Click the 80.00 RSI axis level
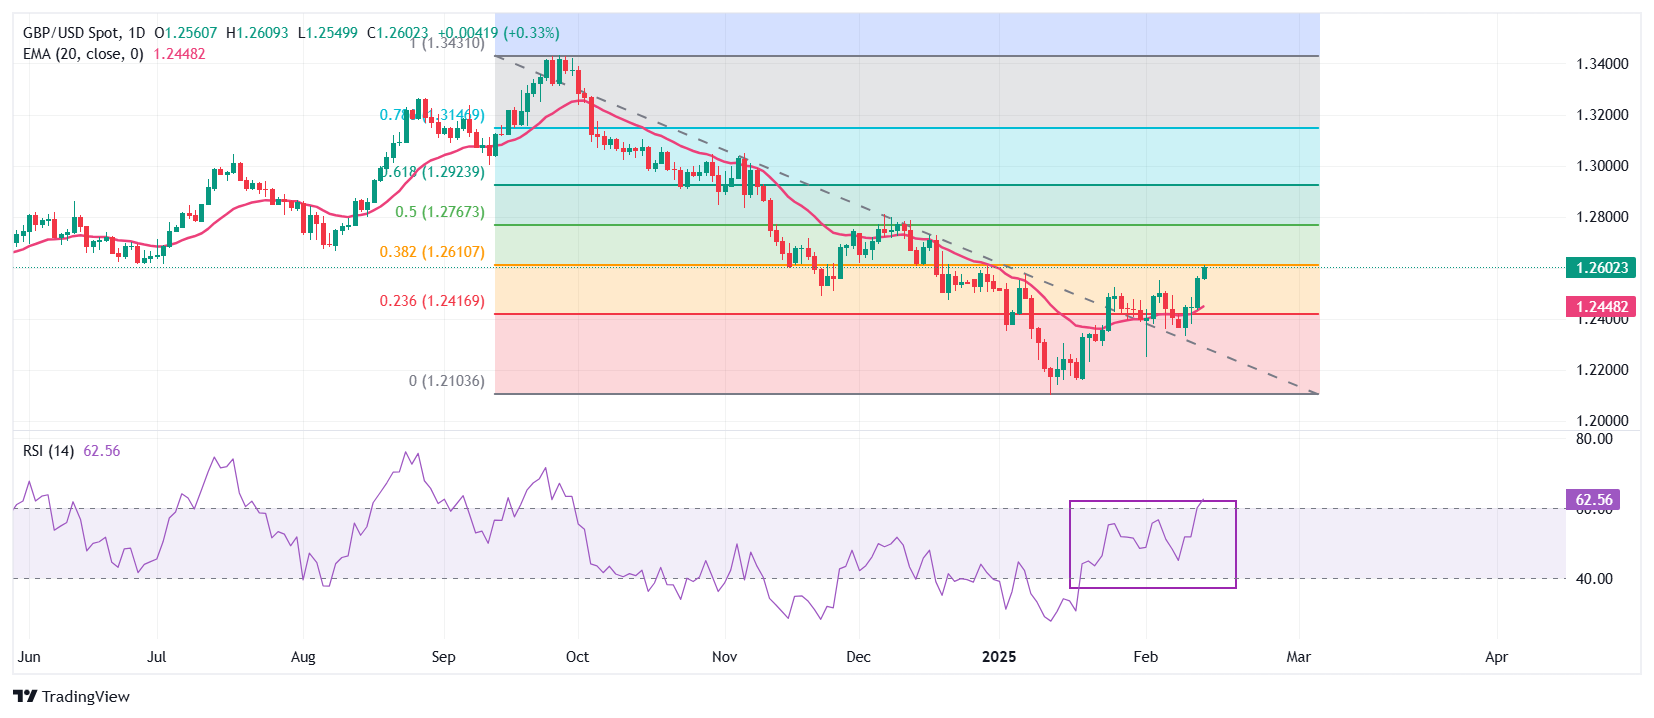Image resolution: width=1654 pixels, height=718 pixels. [x=1594, y=439]
